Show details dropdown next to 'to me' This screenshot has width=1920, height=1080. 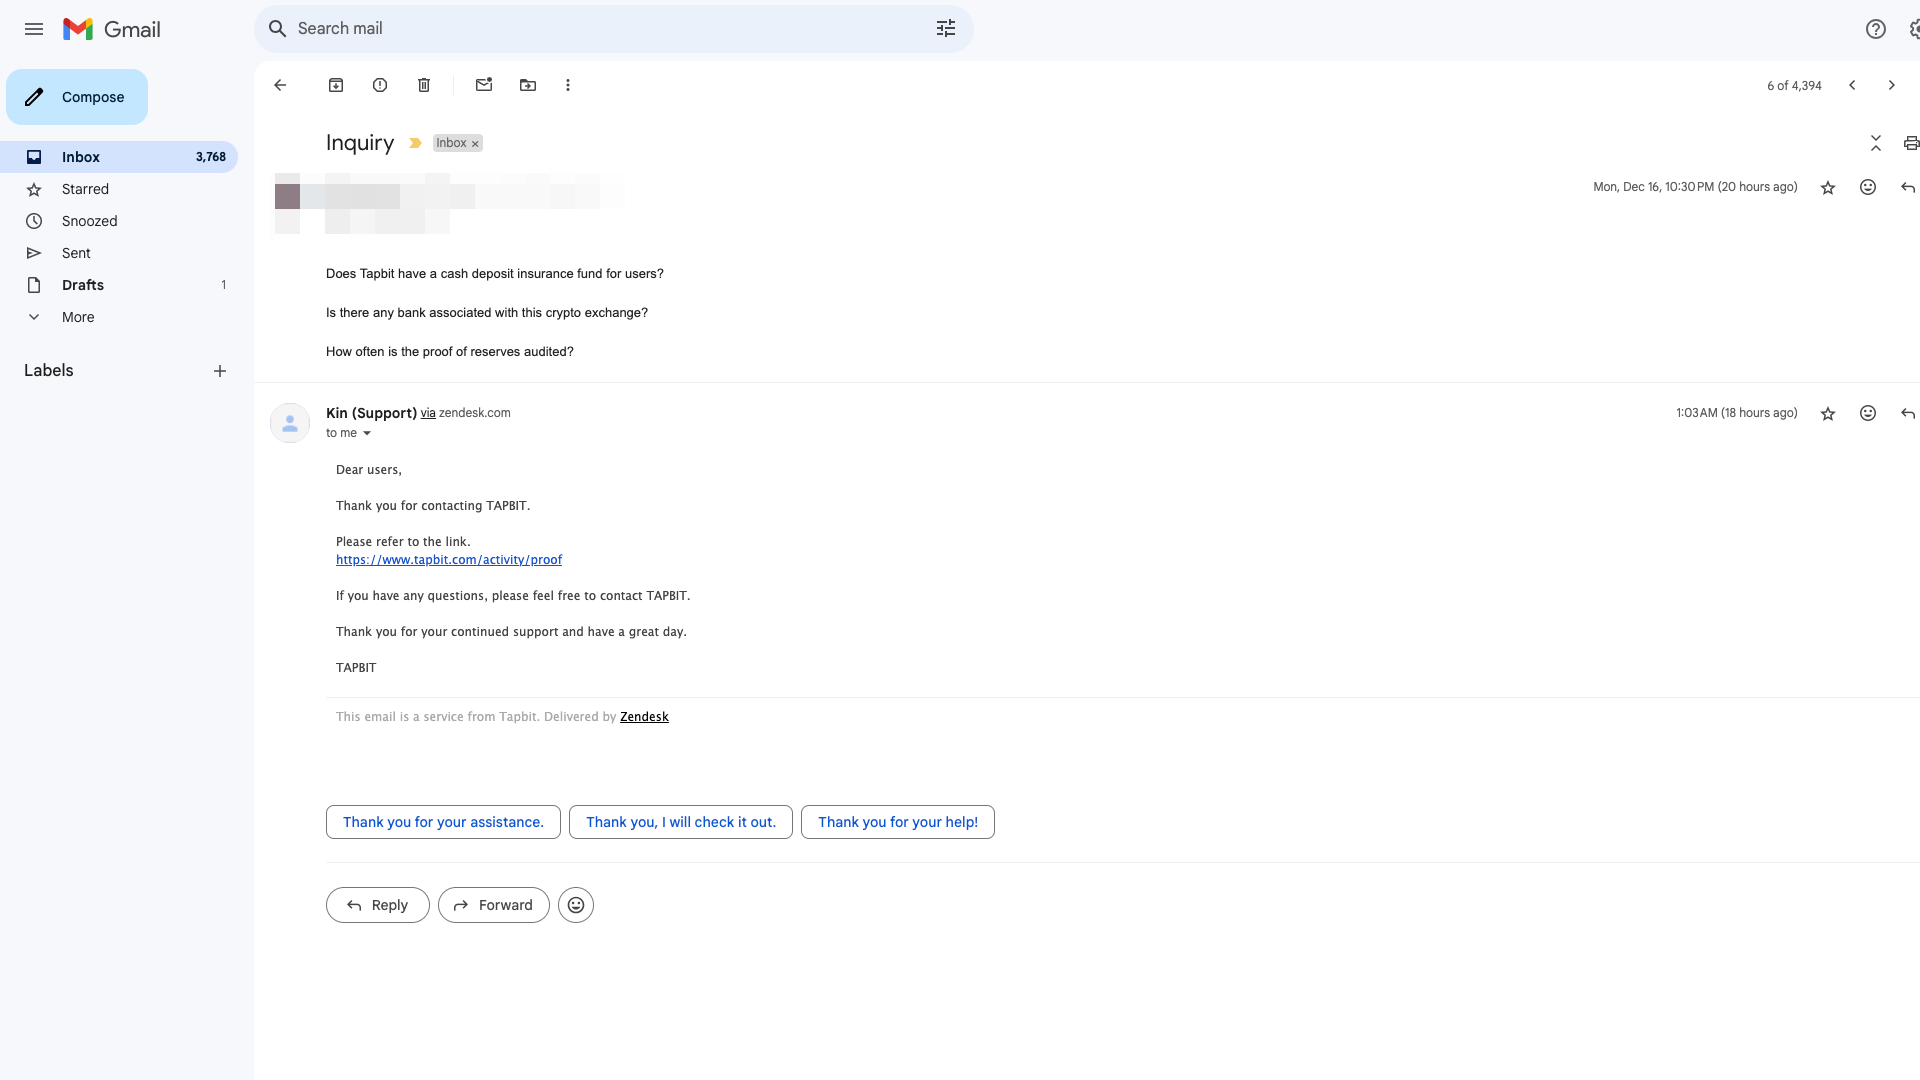367,433
